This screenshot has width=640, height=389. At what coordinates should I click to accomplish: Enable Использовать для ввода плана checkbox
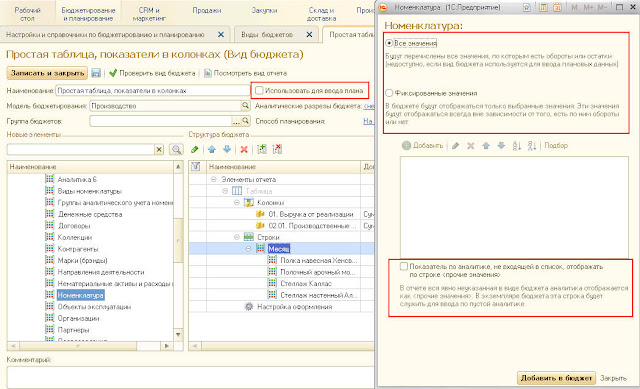[259, 91]
